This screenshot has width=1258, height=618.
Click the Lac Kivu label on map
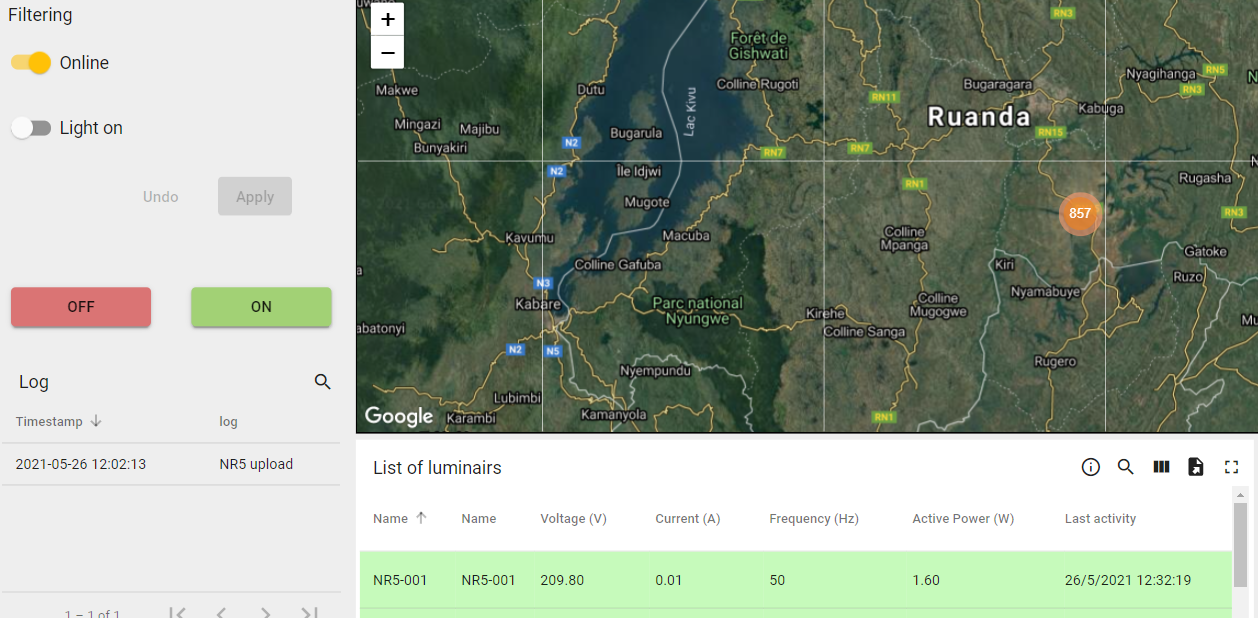690,110
